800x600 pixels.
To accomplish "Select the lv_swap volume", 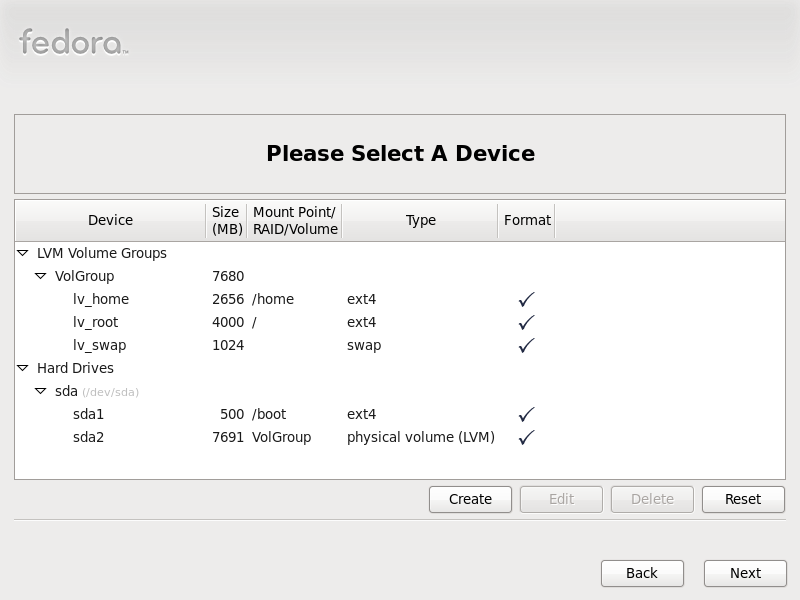I will [400, 345].
